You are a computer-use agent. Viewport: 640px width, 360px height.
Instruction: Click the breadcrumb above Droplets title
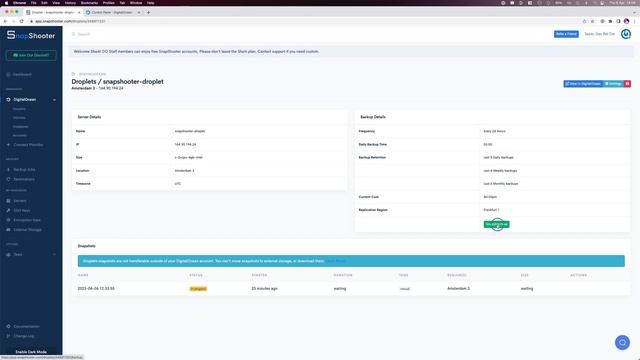[x=92, y=74]
